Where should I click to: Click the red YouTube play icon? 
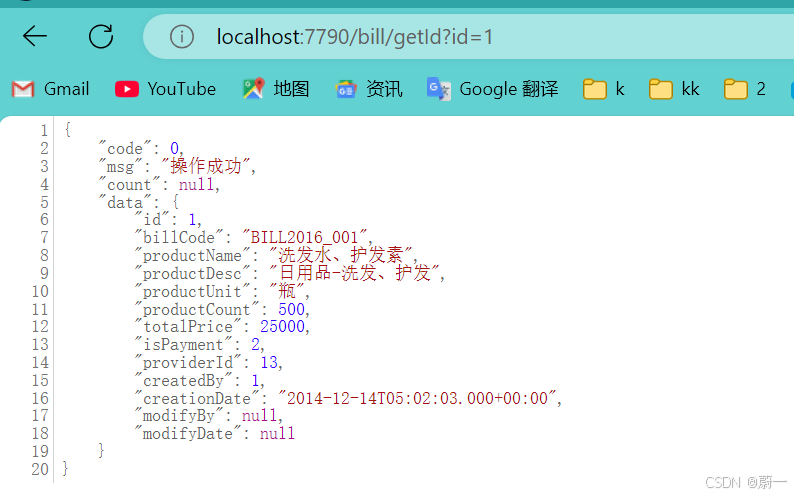tap(127, 90)
